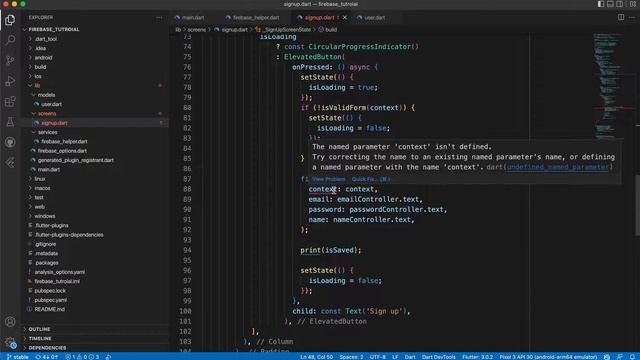Open pubspec.yaml in the explorer
This screenshot has height=360, width=640.
[51, 300]
